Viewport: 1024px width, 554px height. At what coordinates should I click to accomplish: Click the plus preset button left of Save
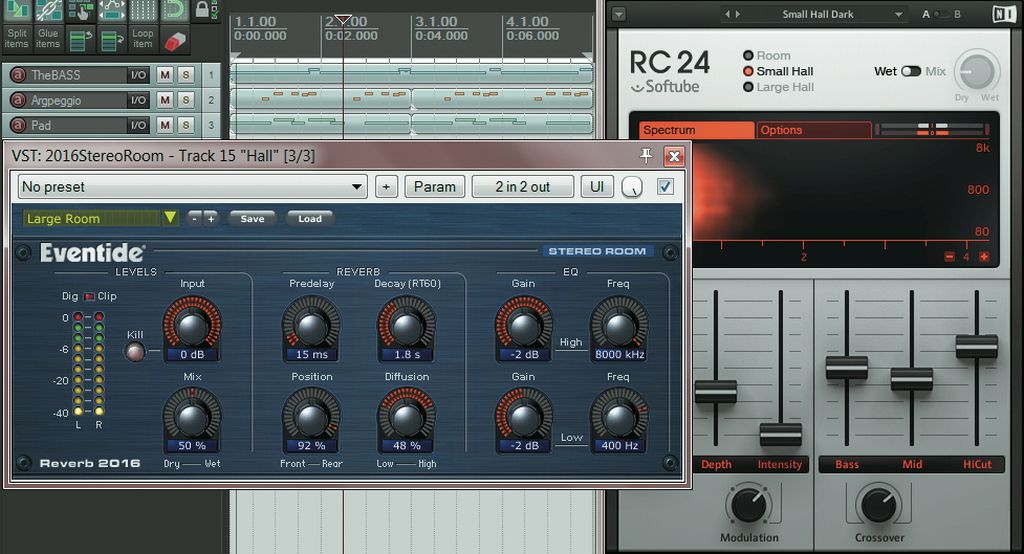tap(210, 219)
